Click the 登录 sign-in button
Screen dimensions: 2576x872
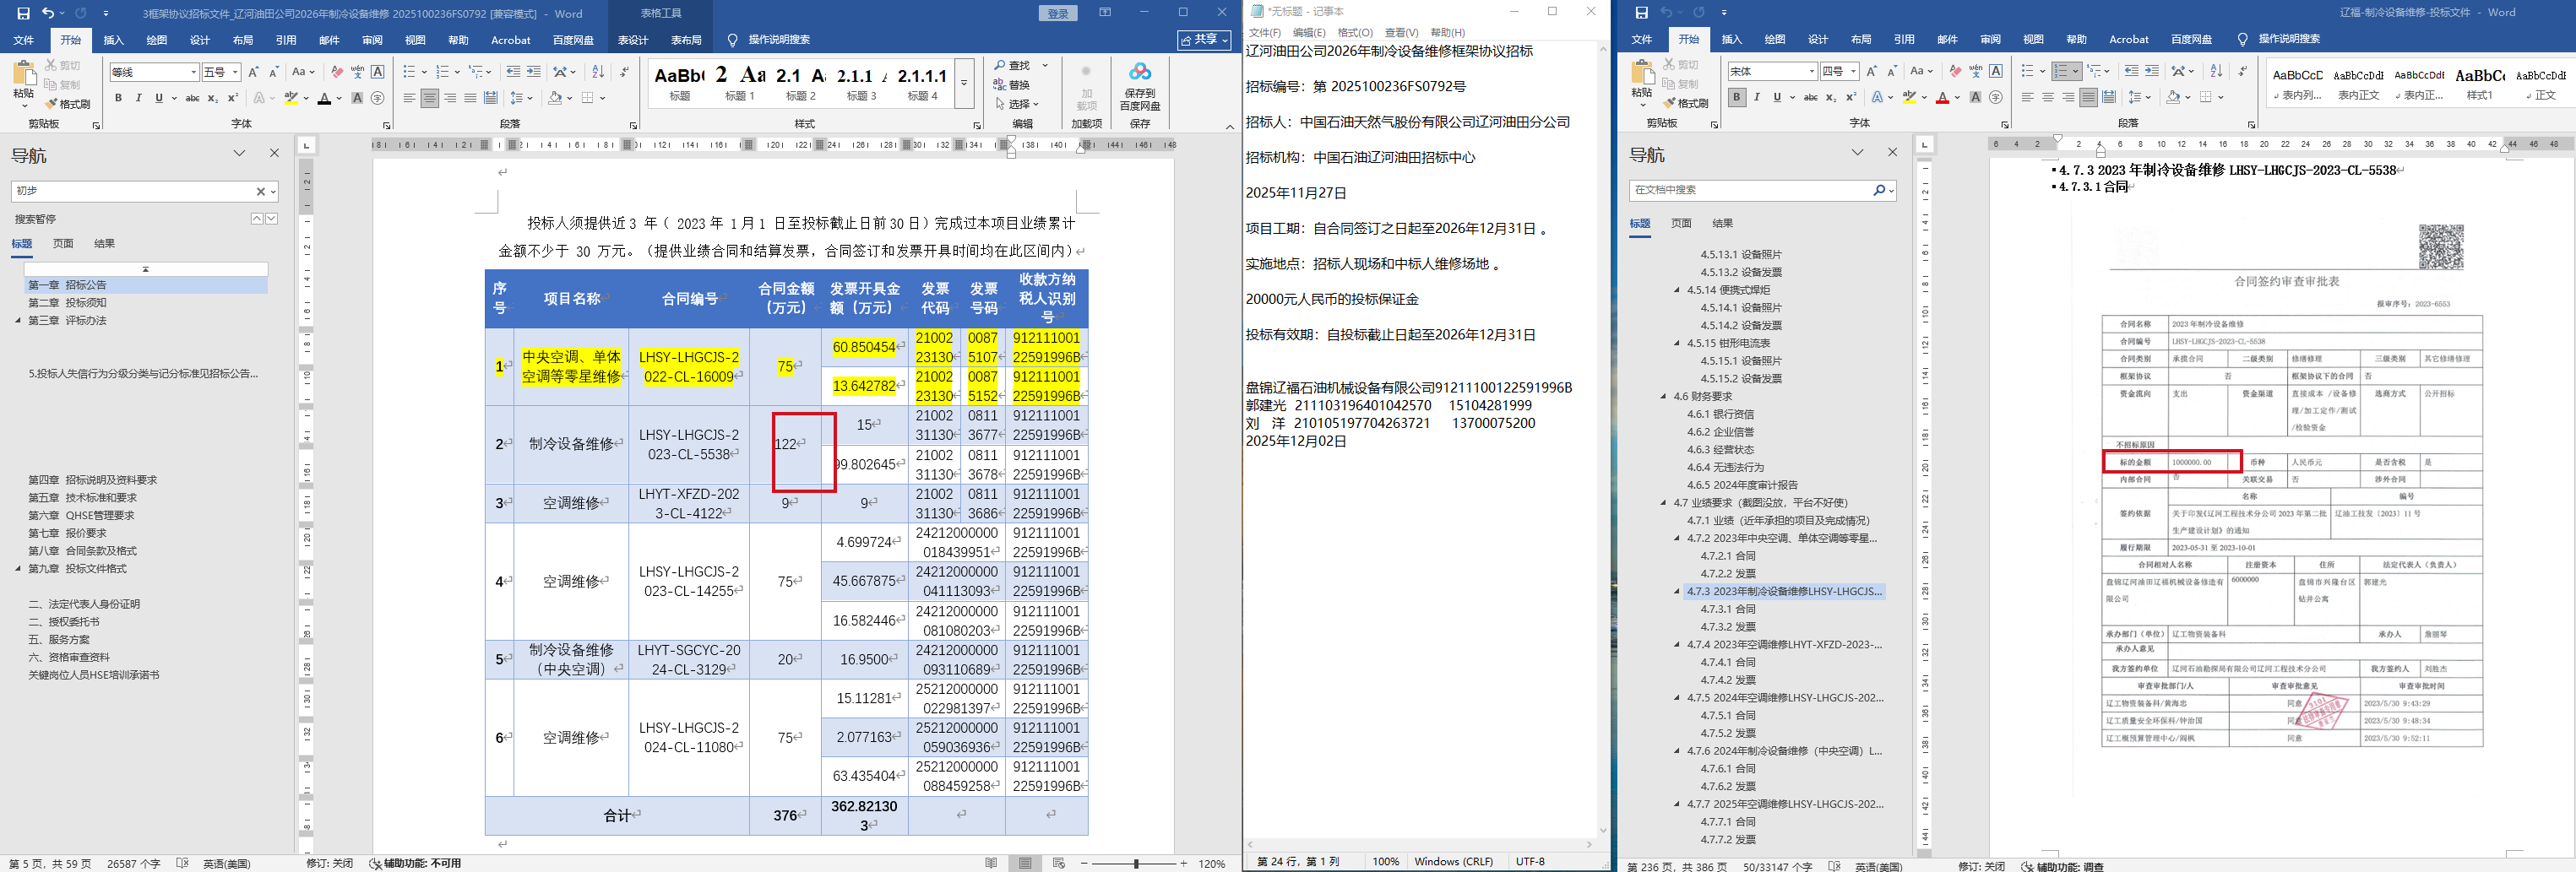[1057, 14]
